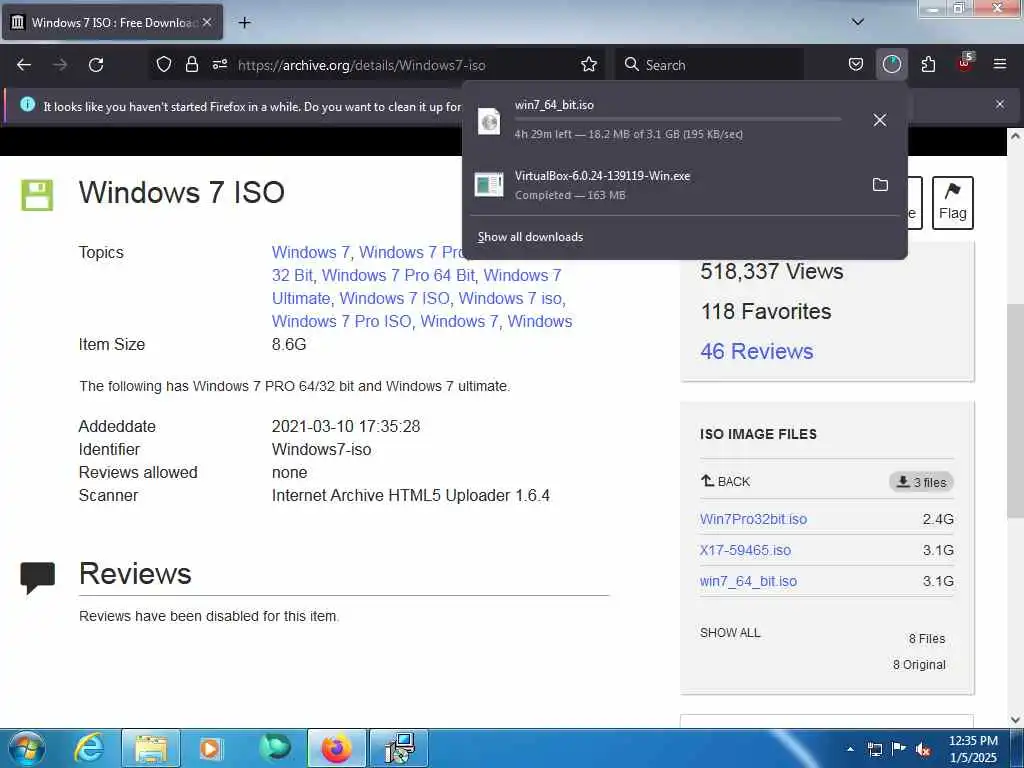Cancel the win7_64_bit.iso download

coord(880,120)
